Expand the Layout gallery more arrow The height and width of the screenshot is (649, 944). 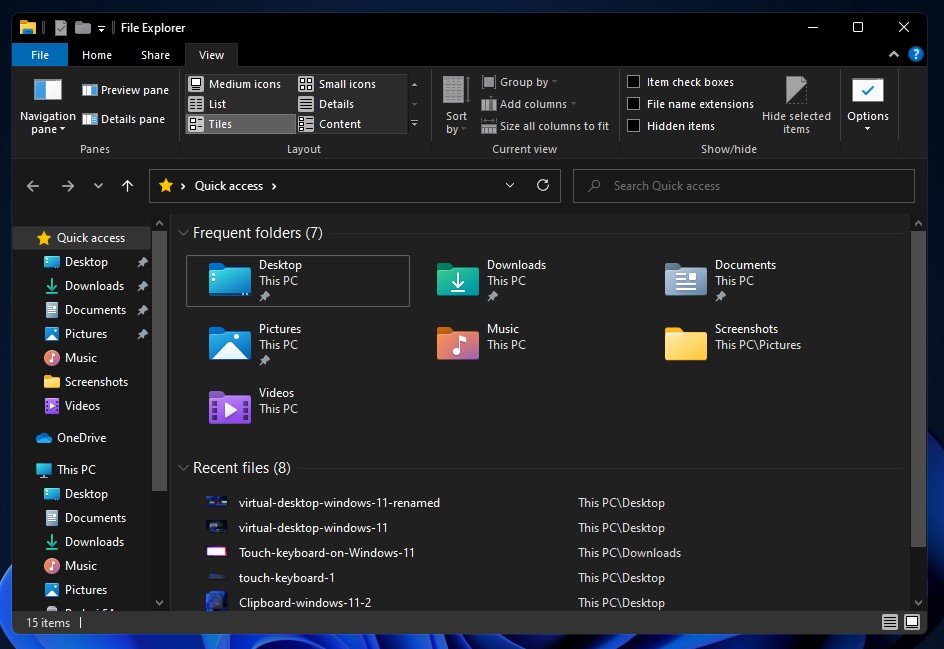click(414, 123)
